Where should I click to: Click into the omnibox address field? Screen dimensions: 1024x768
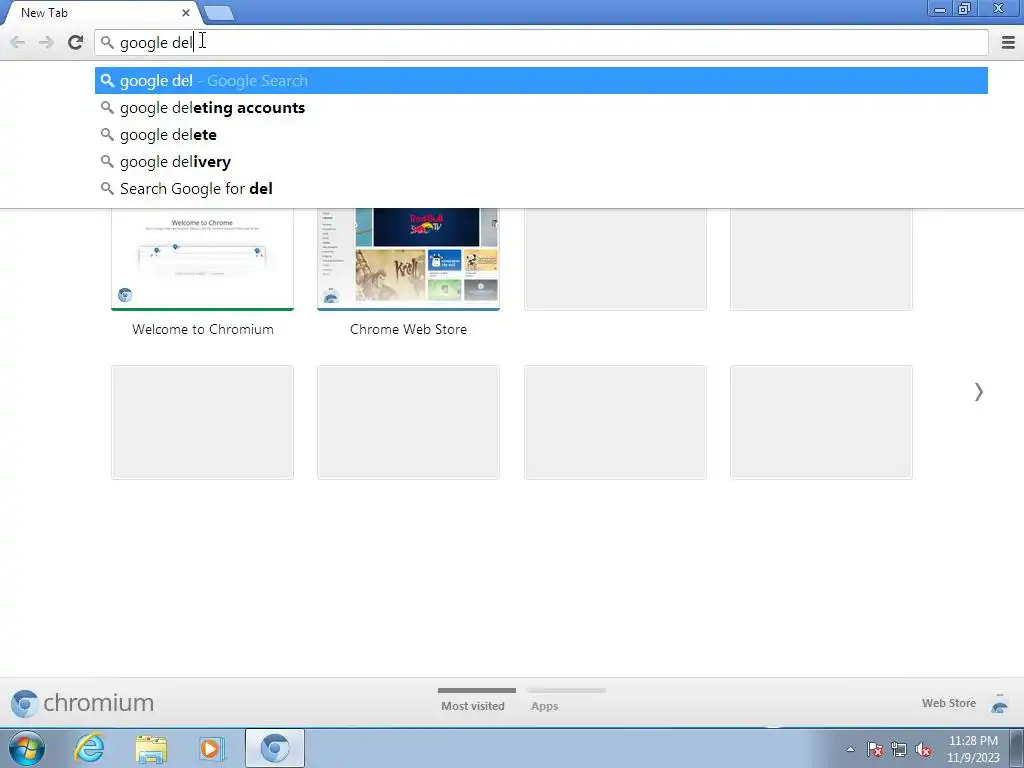pos(541,42)
